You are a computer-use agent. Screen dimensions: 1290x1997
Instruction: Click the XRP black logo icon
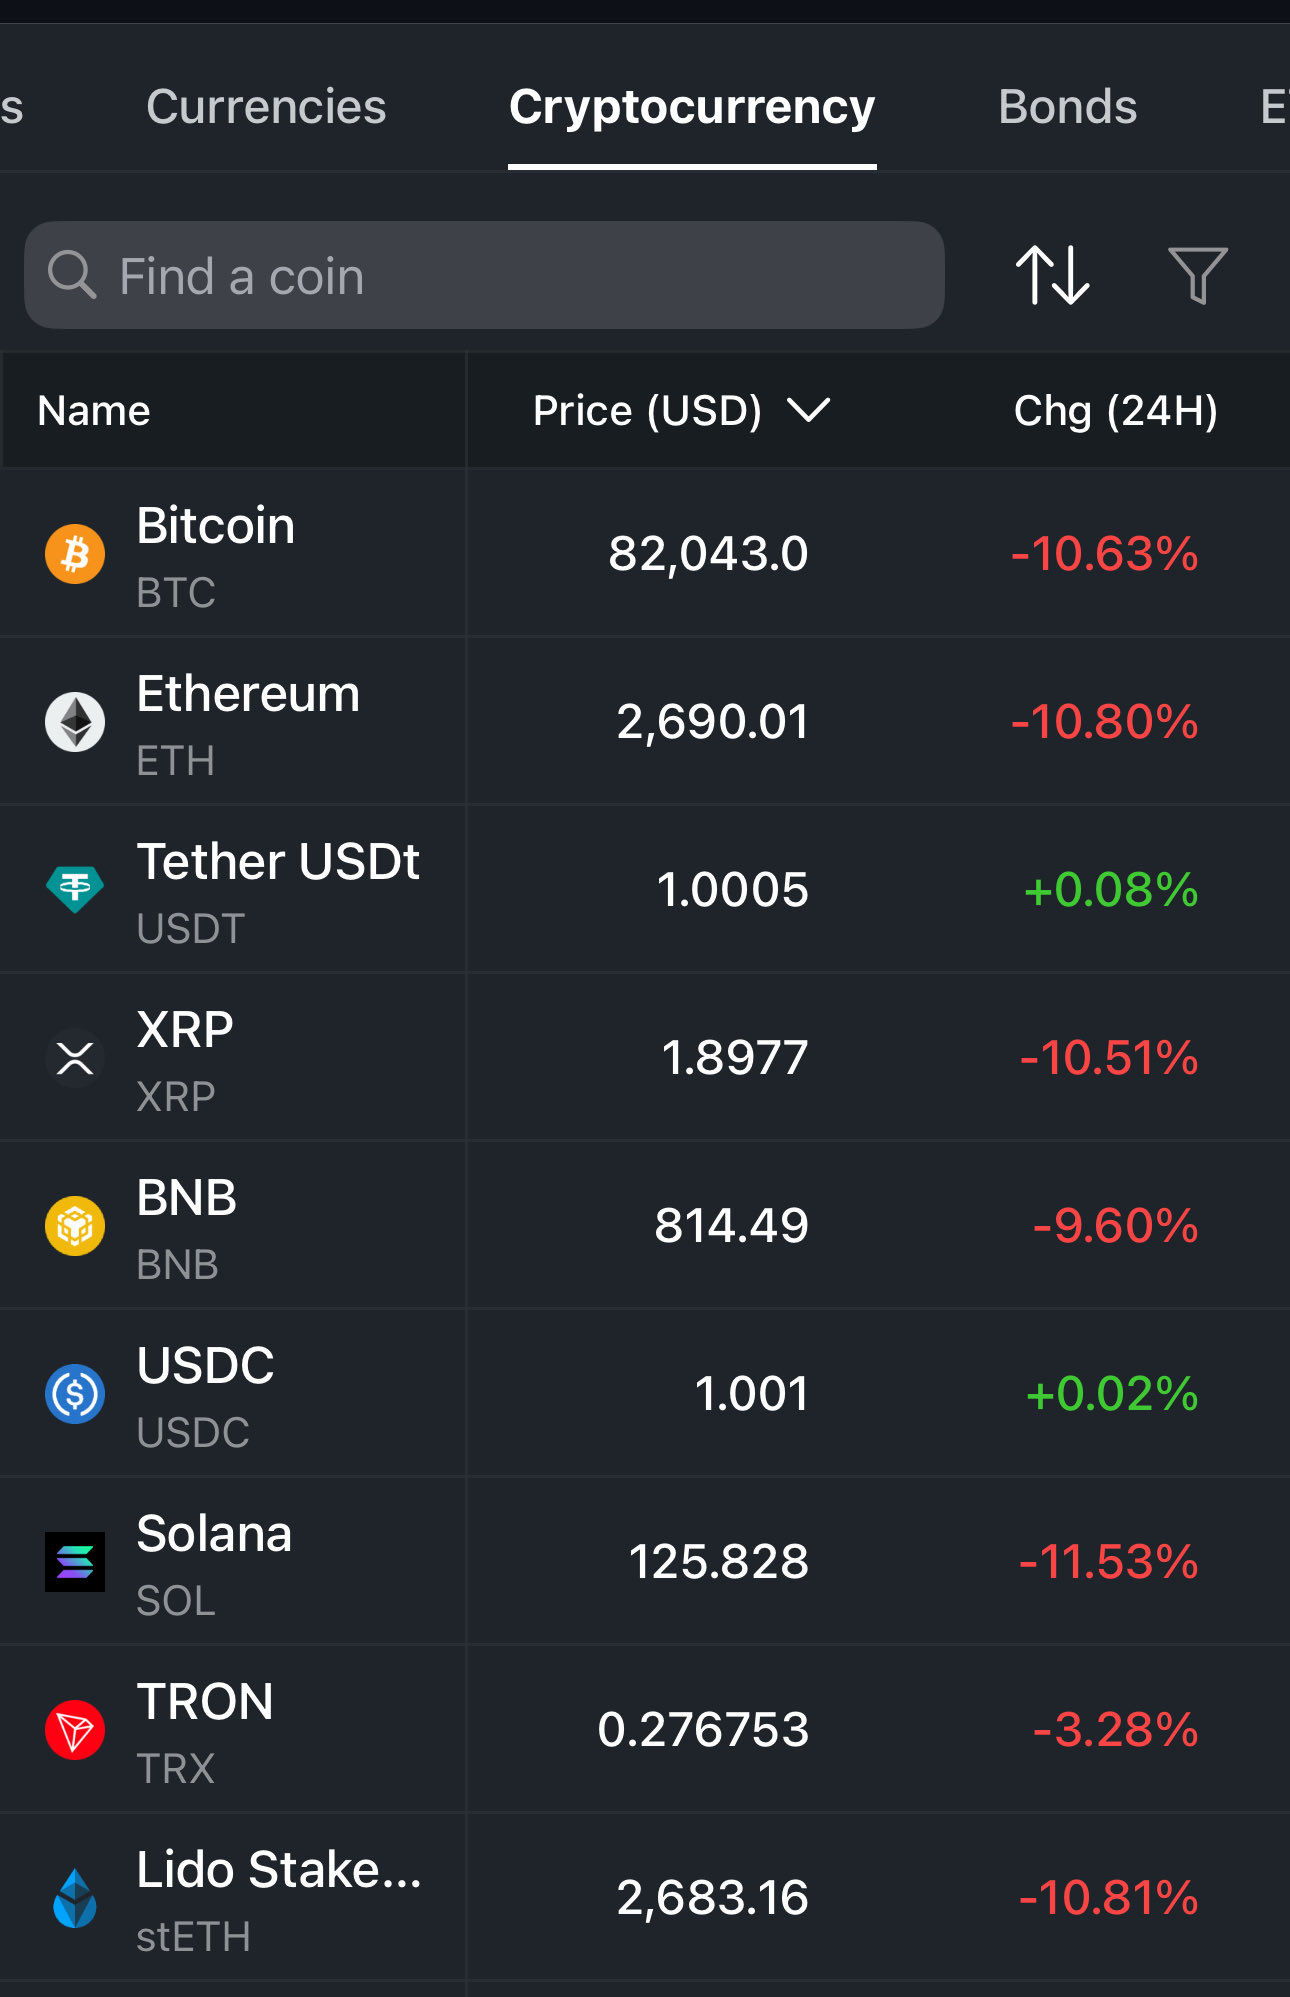75,1058
